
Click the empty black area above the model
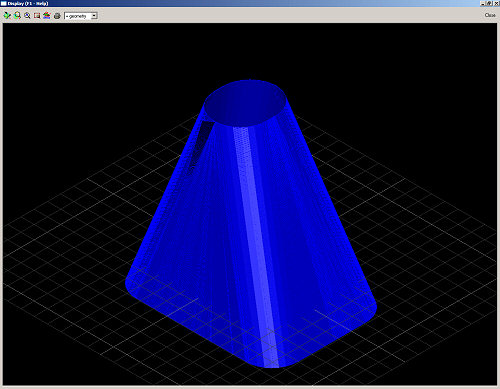[250, 50]
